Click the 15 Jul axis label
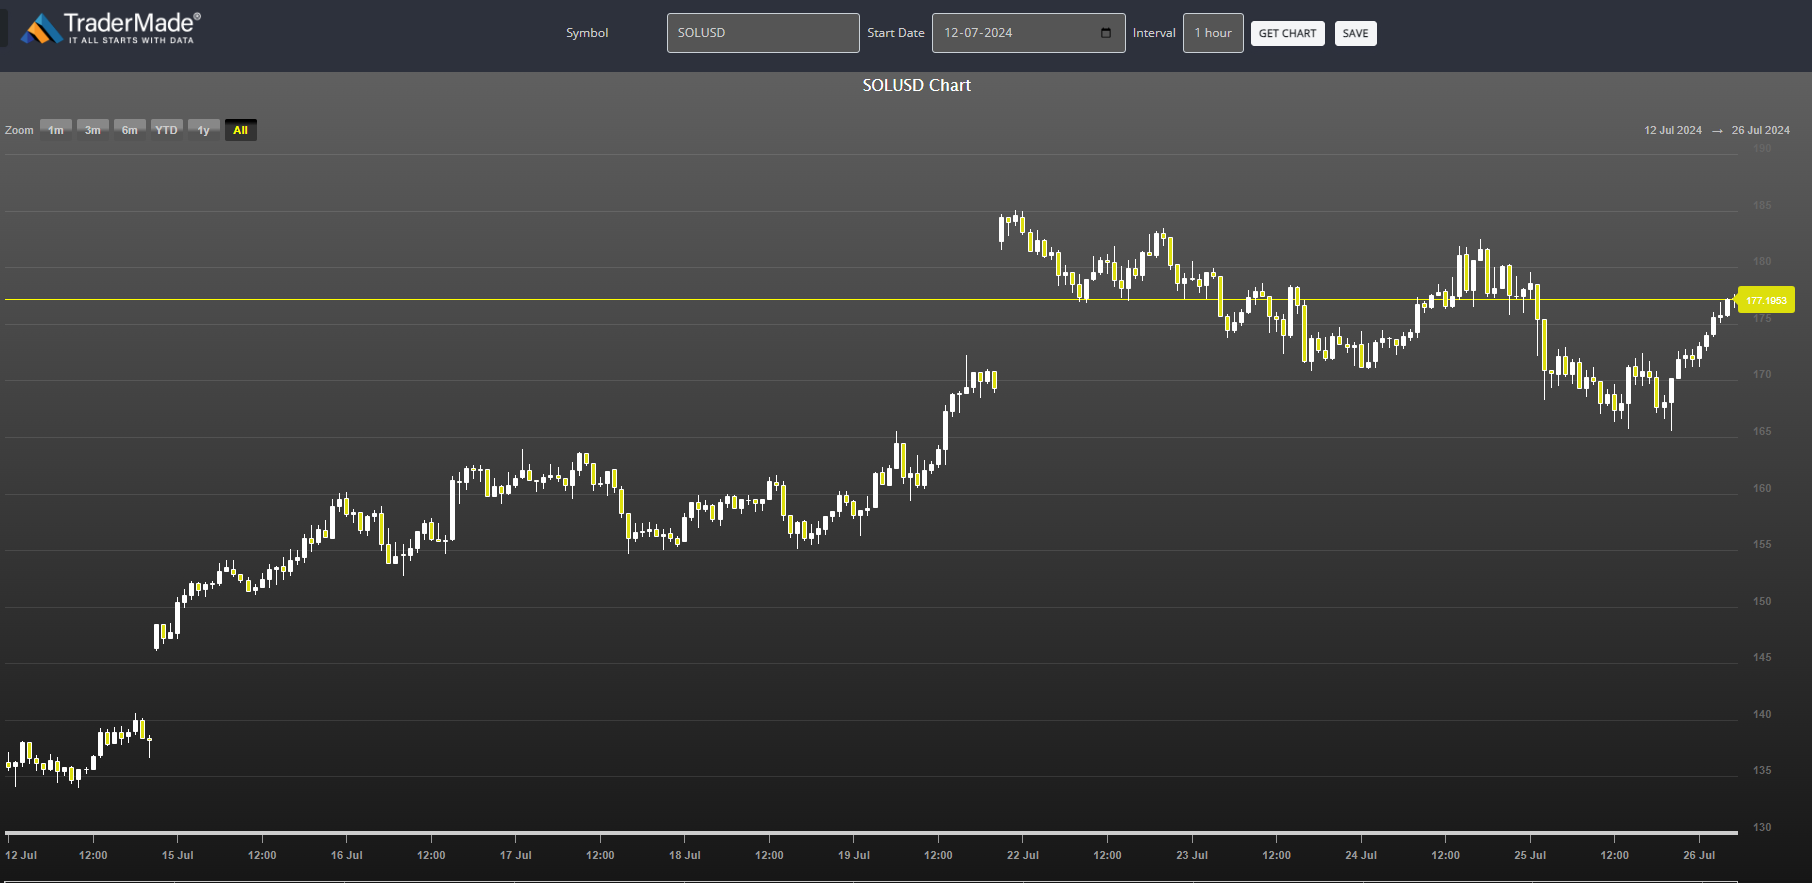Image resolution: width=1812 pixels, height=883 pixels. pyautogui.click(x=178, y=855)
